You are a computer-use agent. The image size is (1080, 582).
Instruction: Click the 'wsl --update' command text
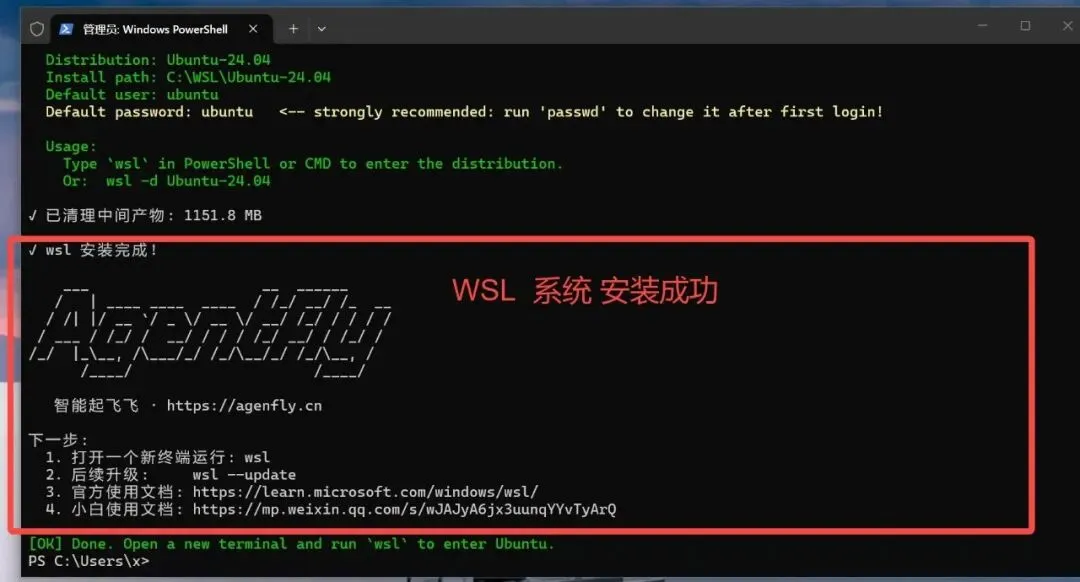point(244,475)
